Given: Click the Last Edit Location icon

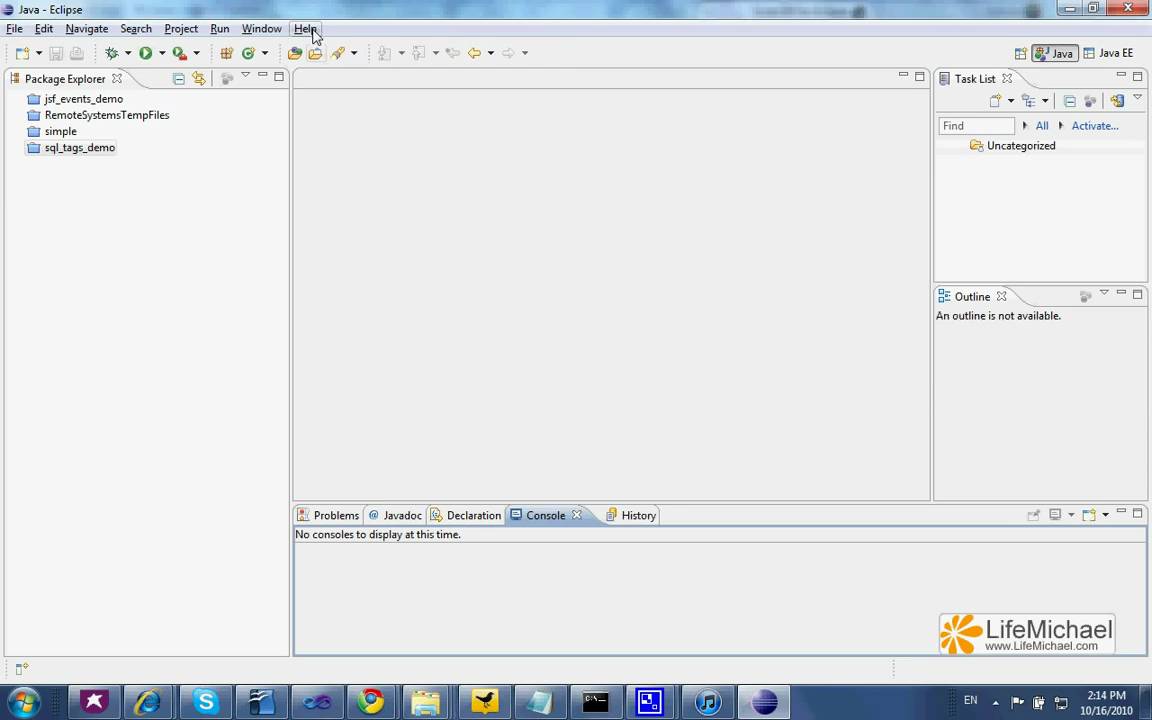Looking at the screenshot, I should click(x=453, y=53).
